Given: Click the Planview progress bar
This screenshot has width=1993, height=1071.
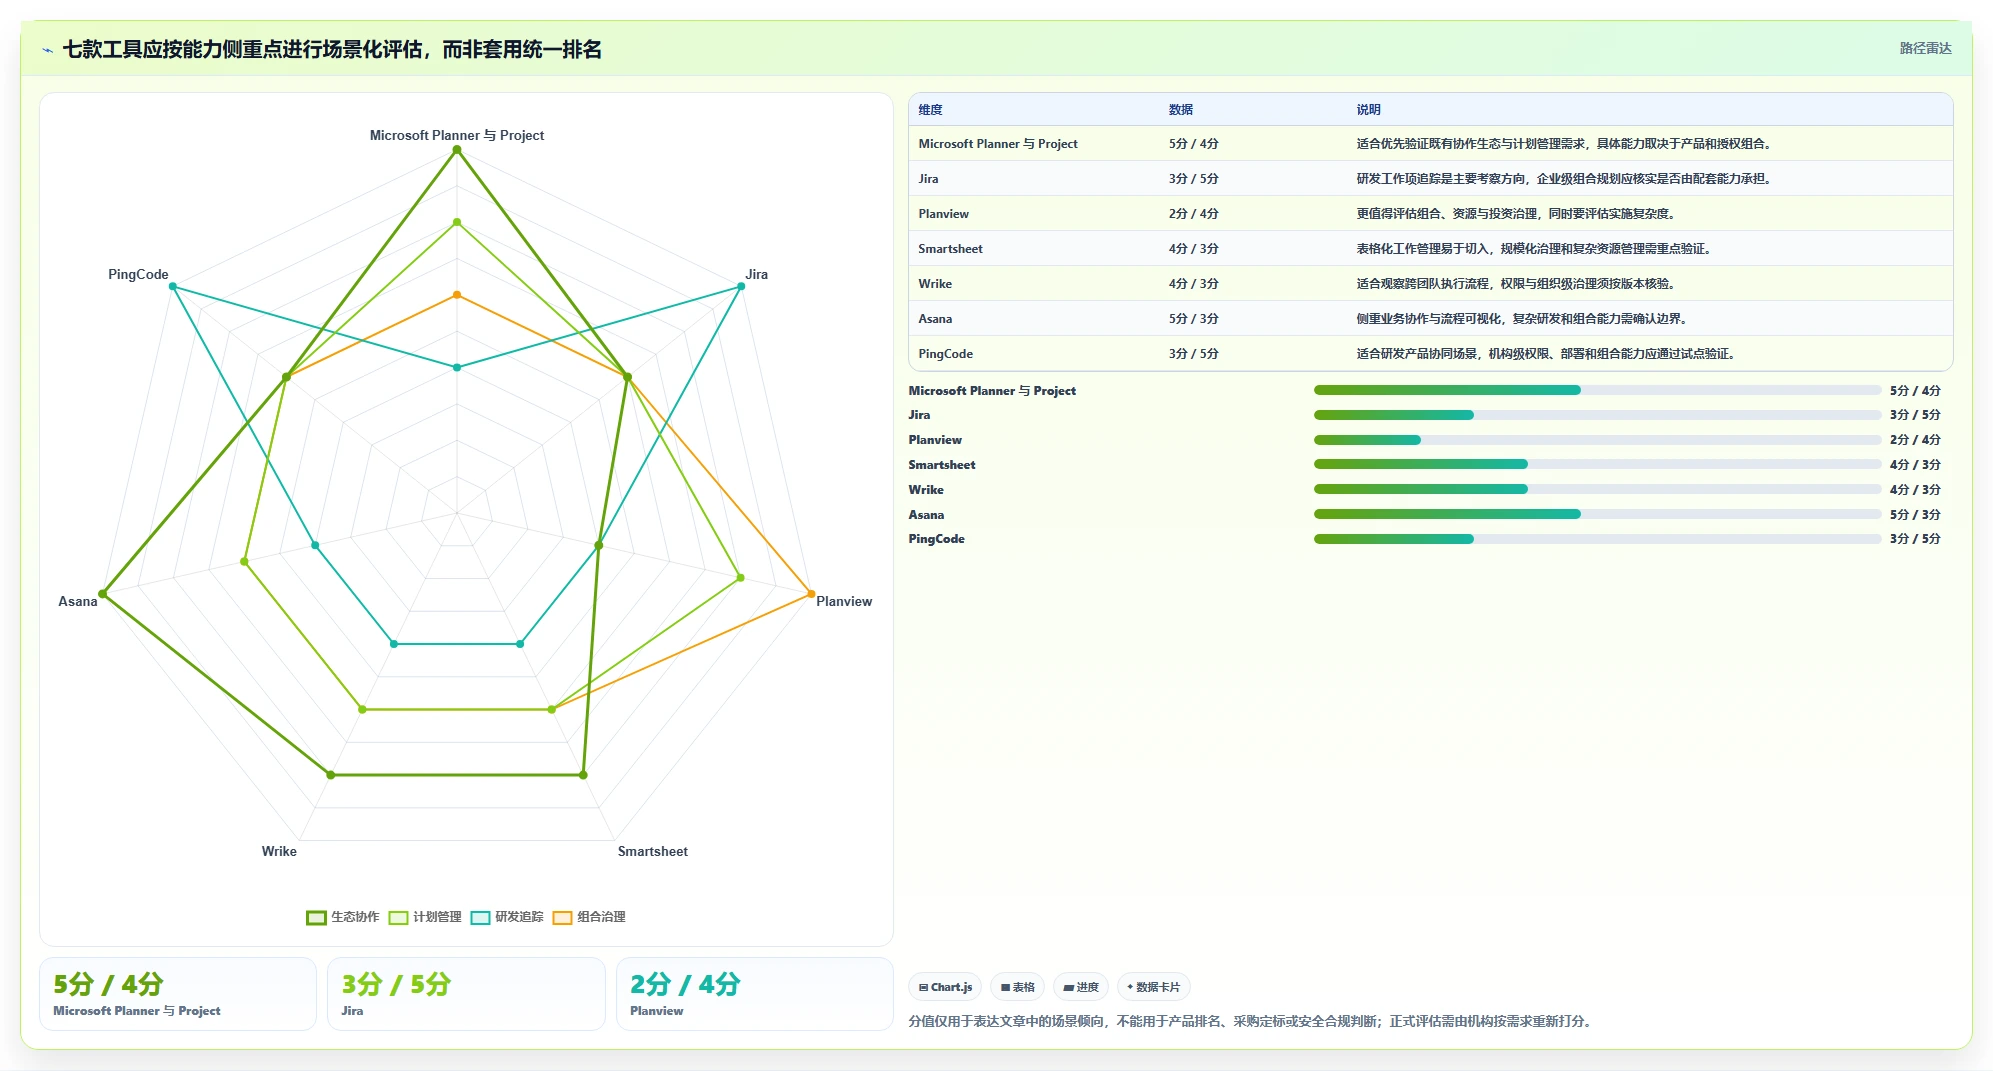Looking at the screenshot, I should (x=1597, y=440).
